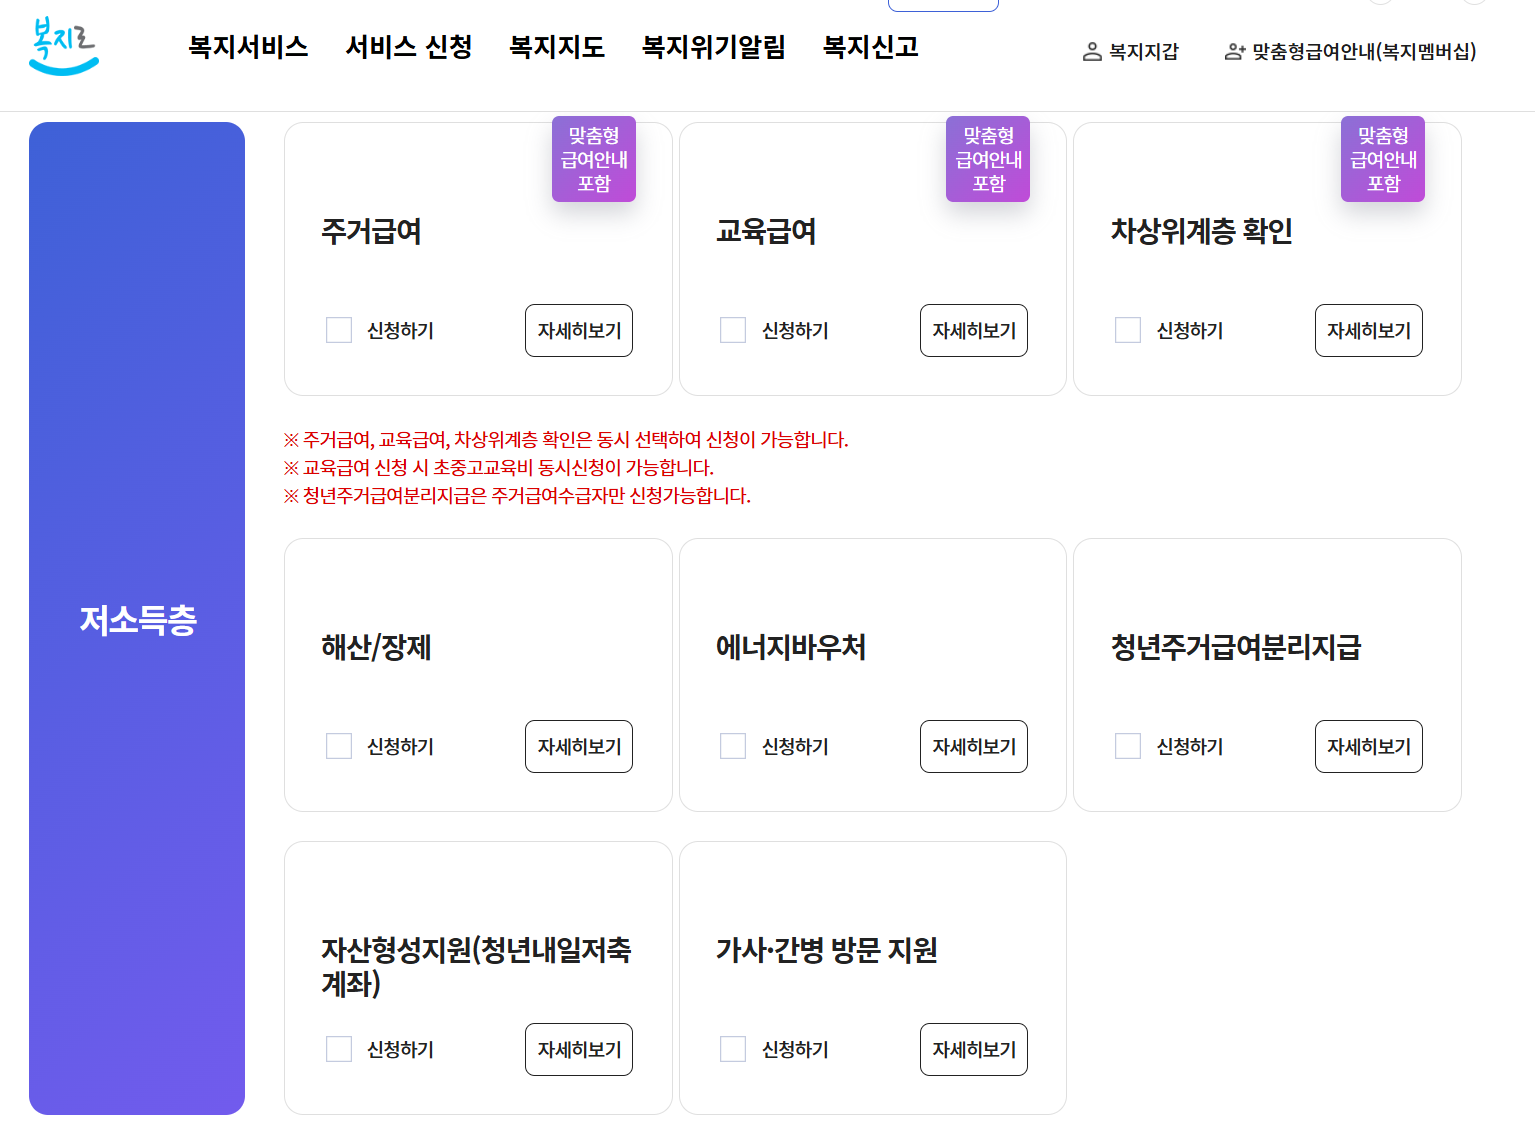This screenshot has height=1135, width=1535.
Task: Click 자세히보기 for 차상위계층 확인
Action: tap(1368, 330)
